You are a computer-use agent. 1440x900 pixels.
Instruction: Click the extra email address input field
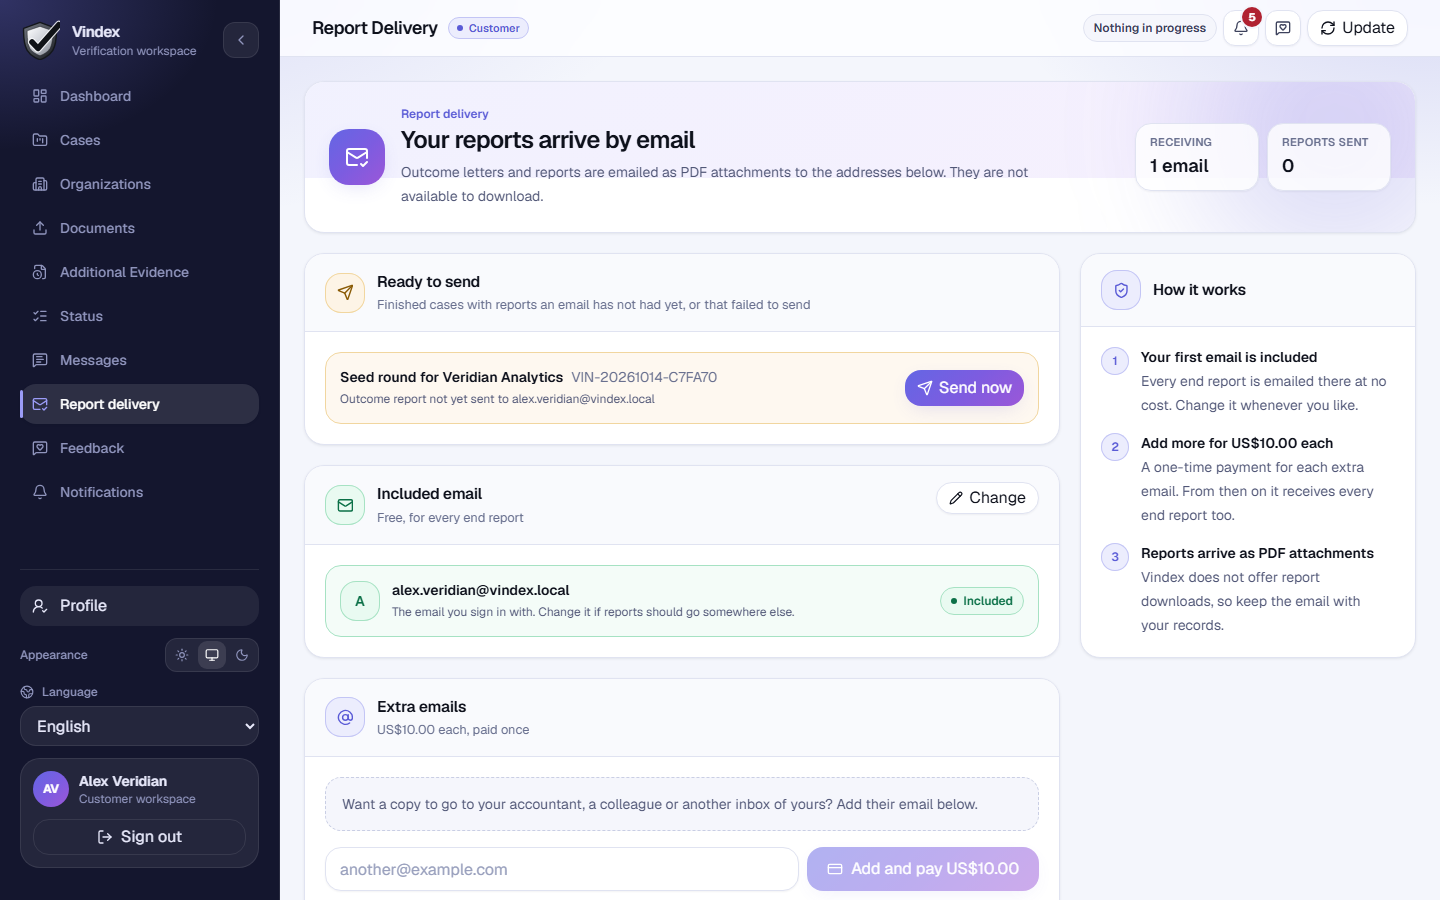tap(562, 869)
